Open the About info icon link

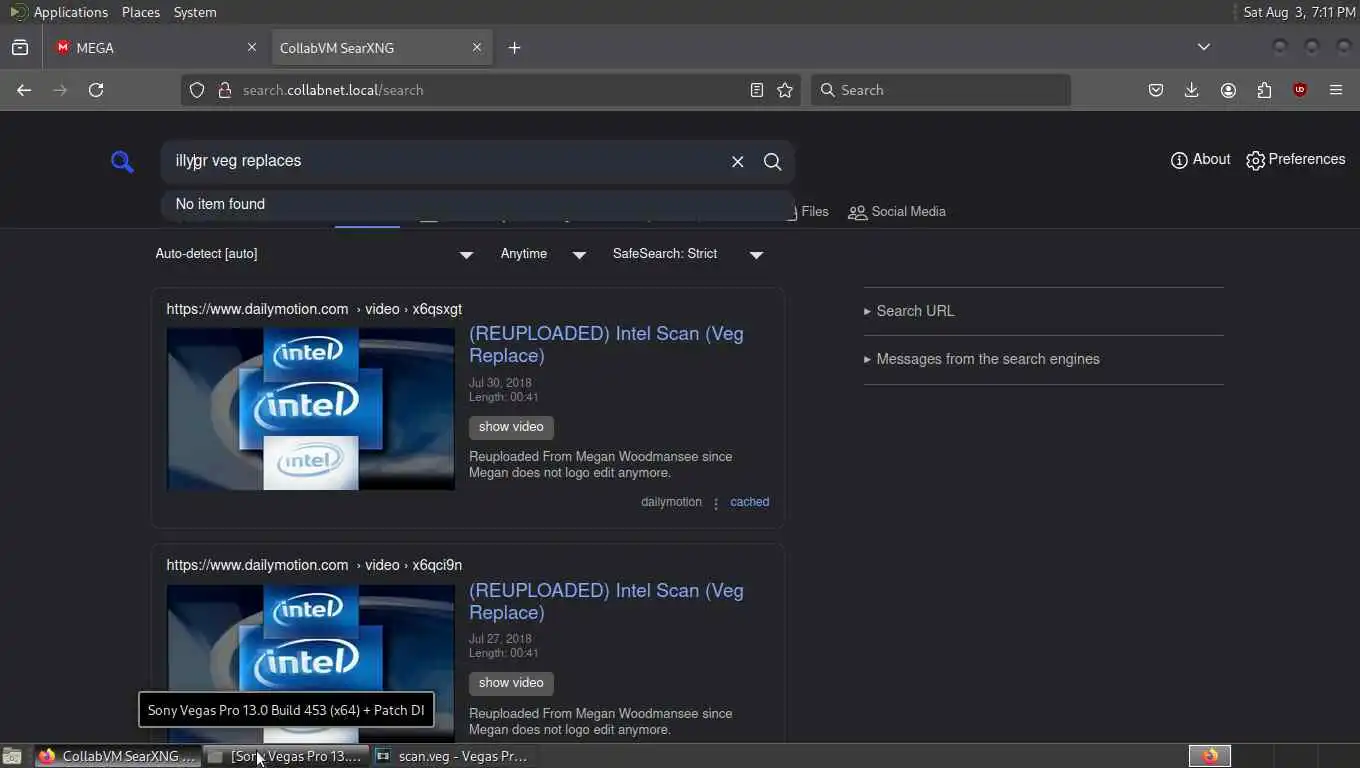click(x=1200, y=159)
